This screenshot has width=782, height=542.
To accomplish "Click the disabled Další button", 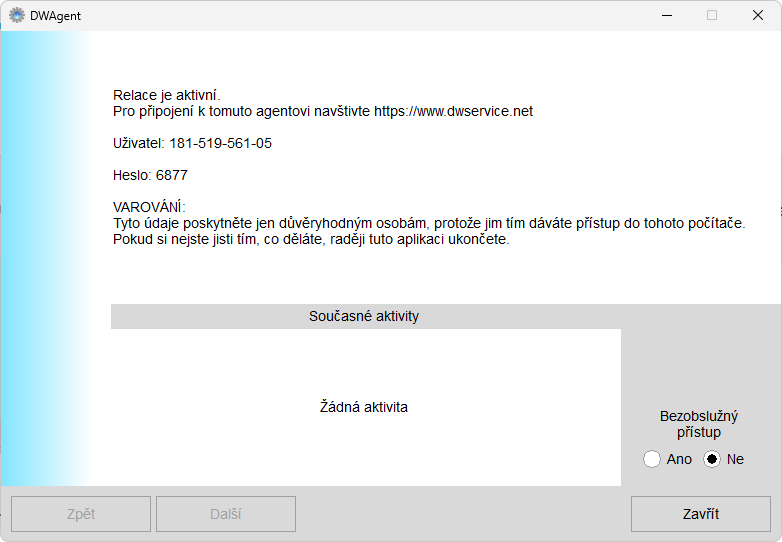I will pyautogui.click(x=226, y=514).
